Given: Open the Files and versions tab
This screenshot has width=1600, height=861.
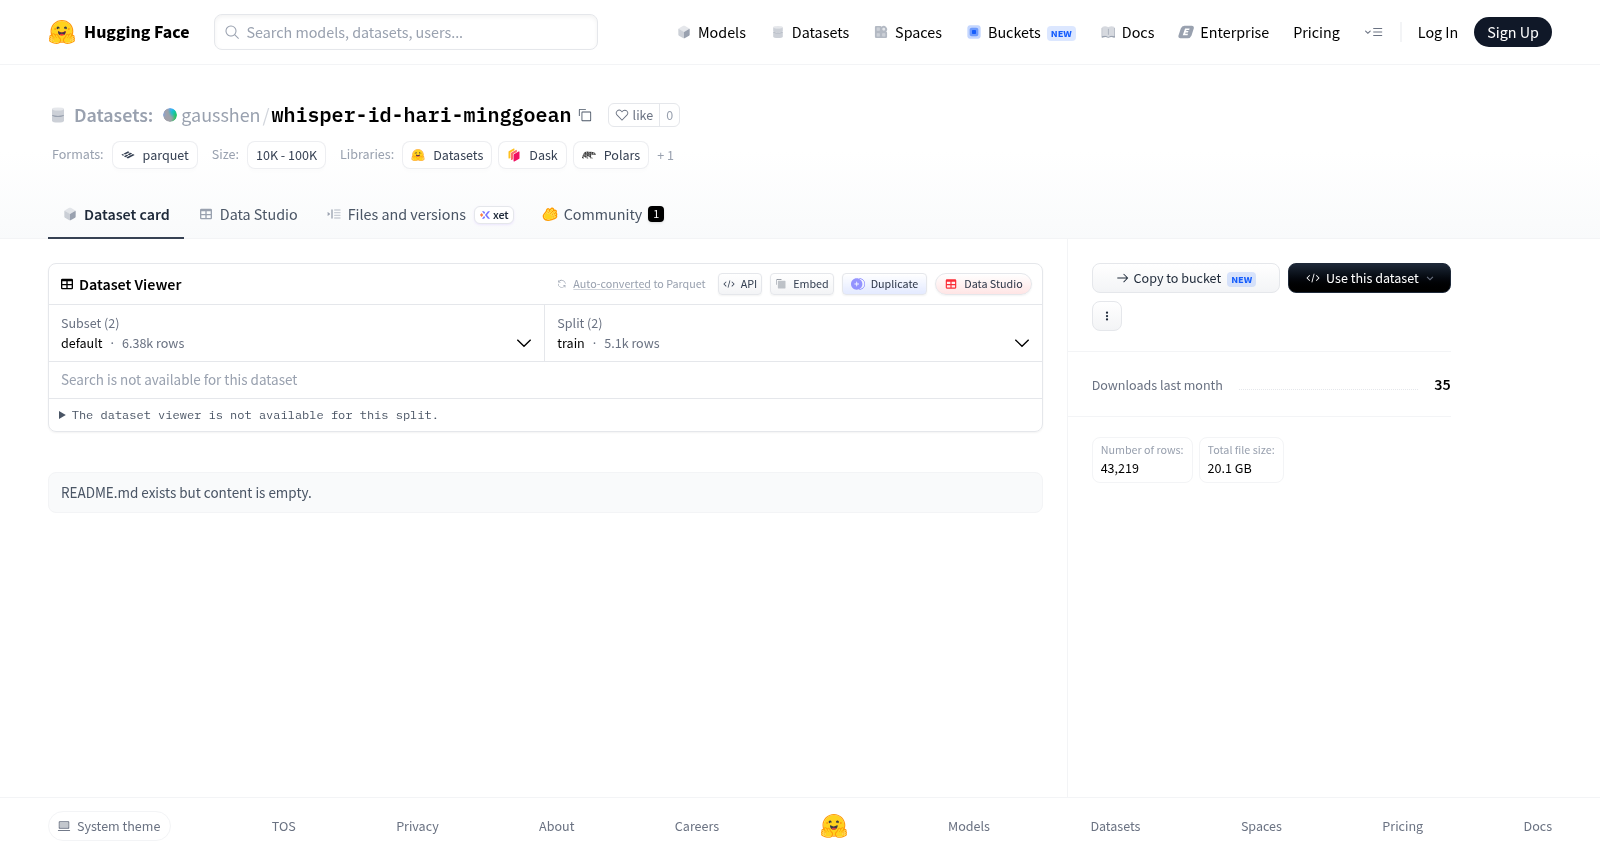Looking at the screenshot, I should pyautogui.click(x=420, y=215).
